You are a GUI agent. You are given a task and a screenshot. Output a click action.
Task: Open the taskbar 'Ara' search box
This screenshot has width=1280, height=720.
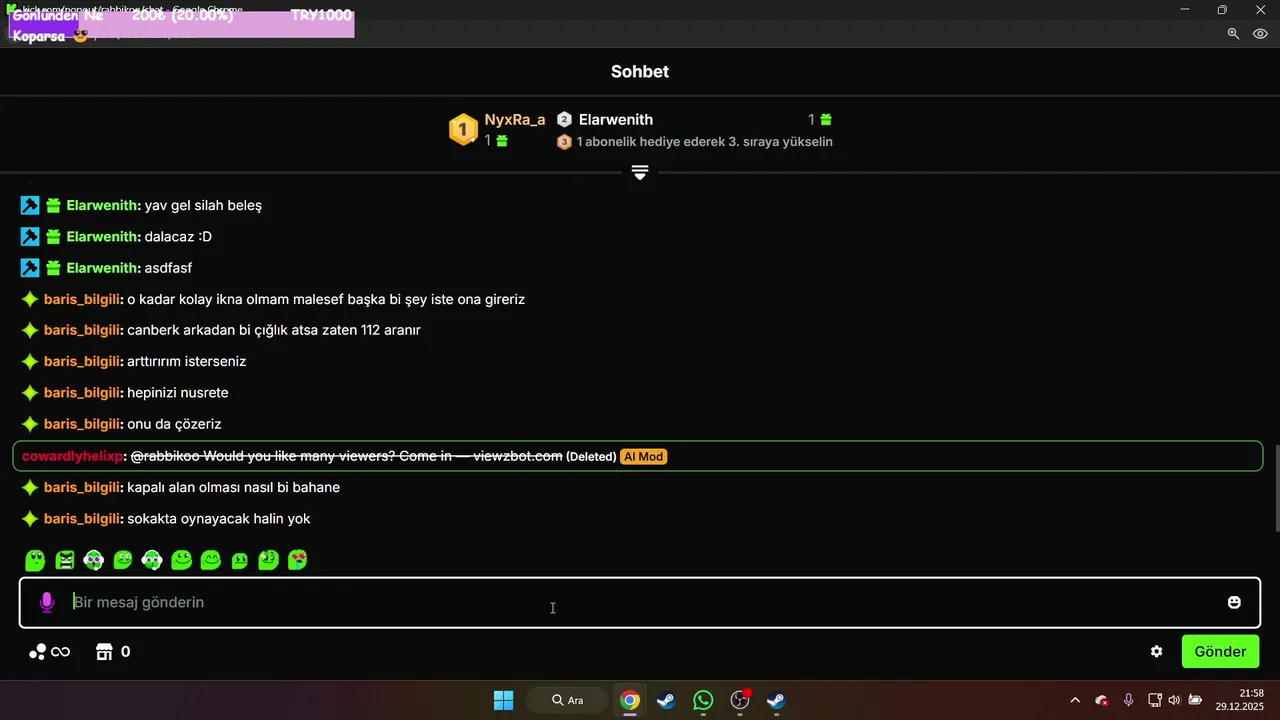tap(566, 700)
